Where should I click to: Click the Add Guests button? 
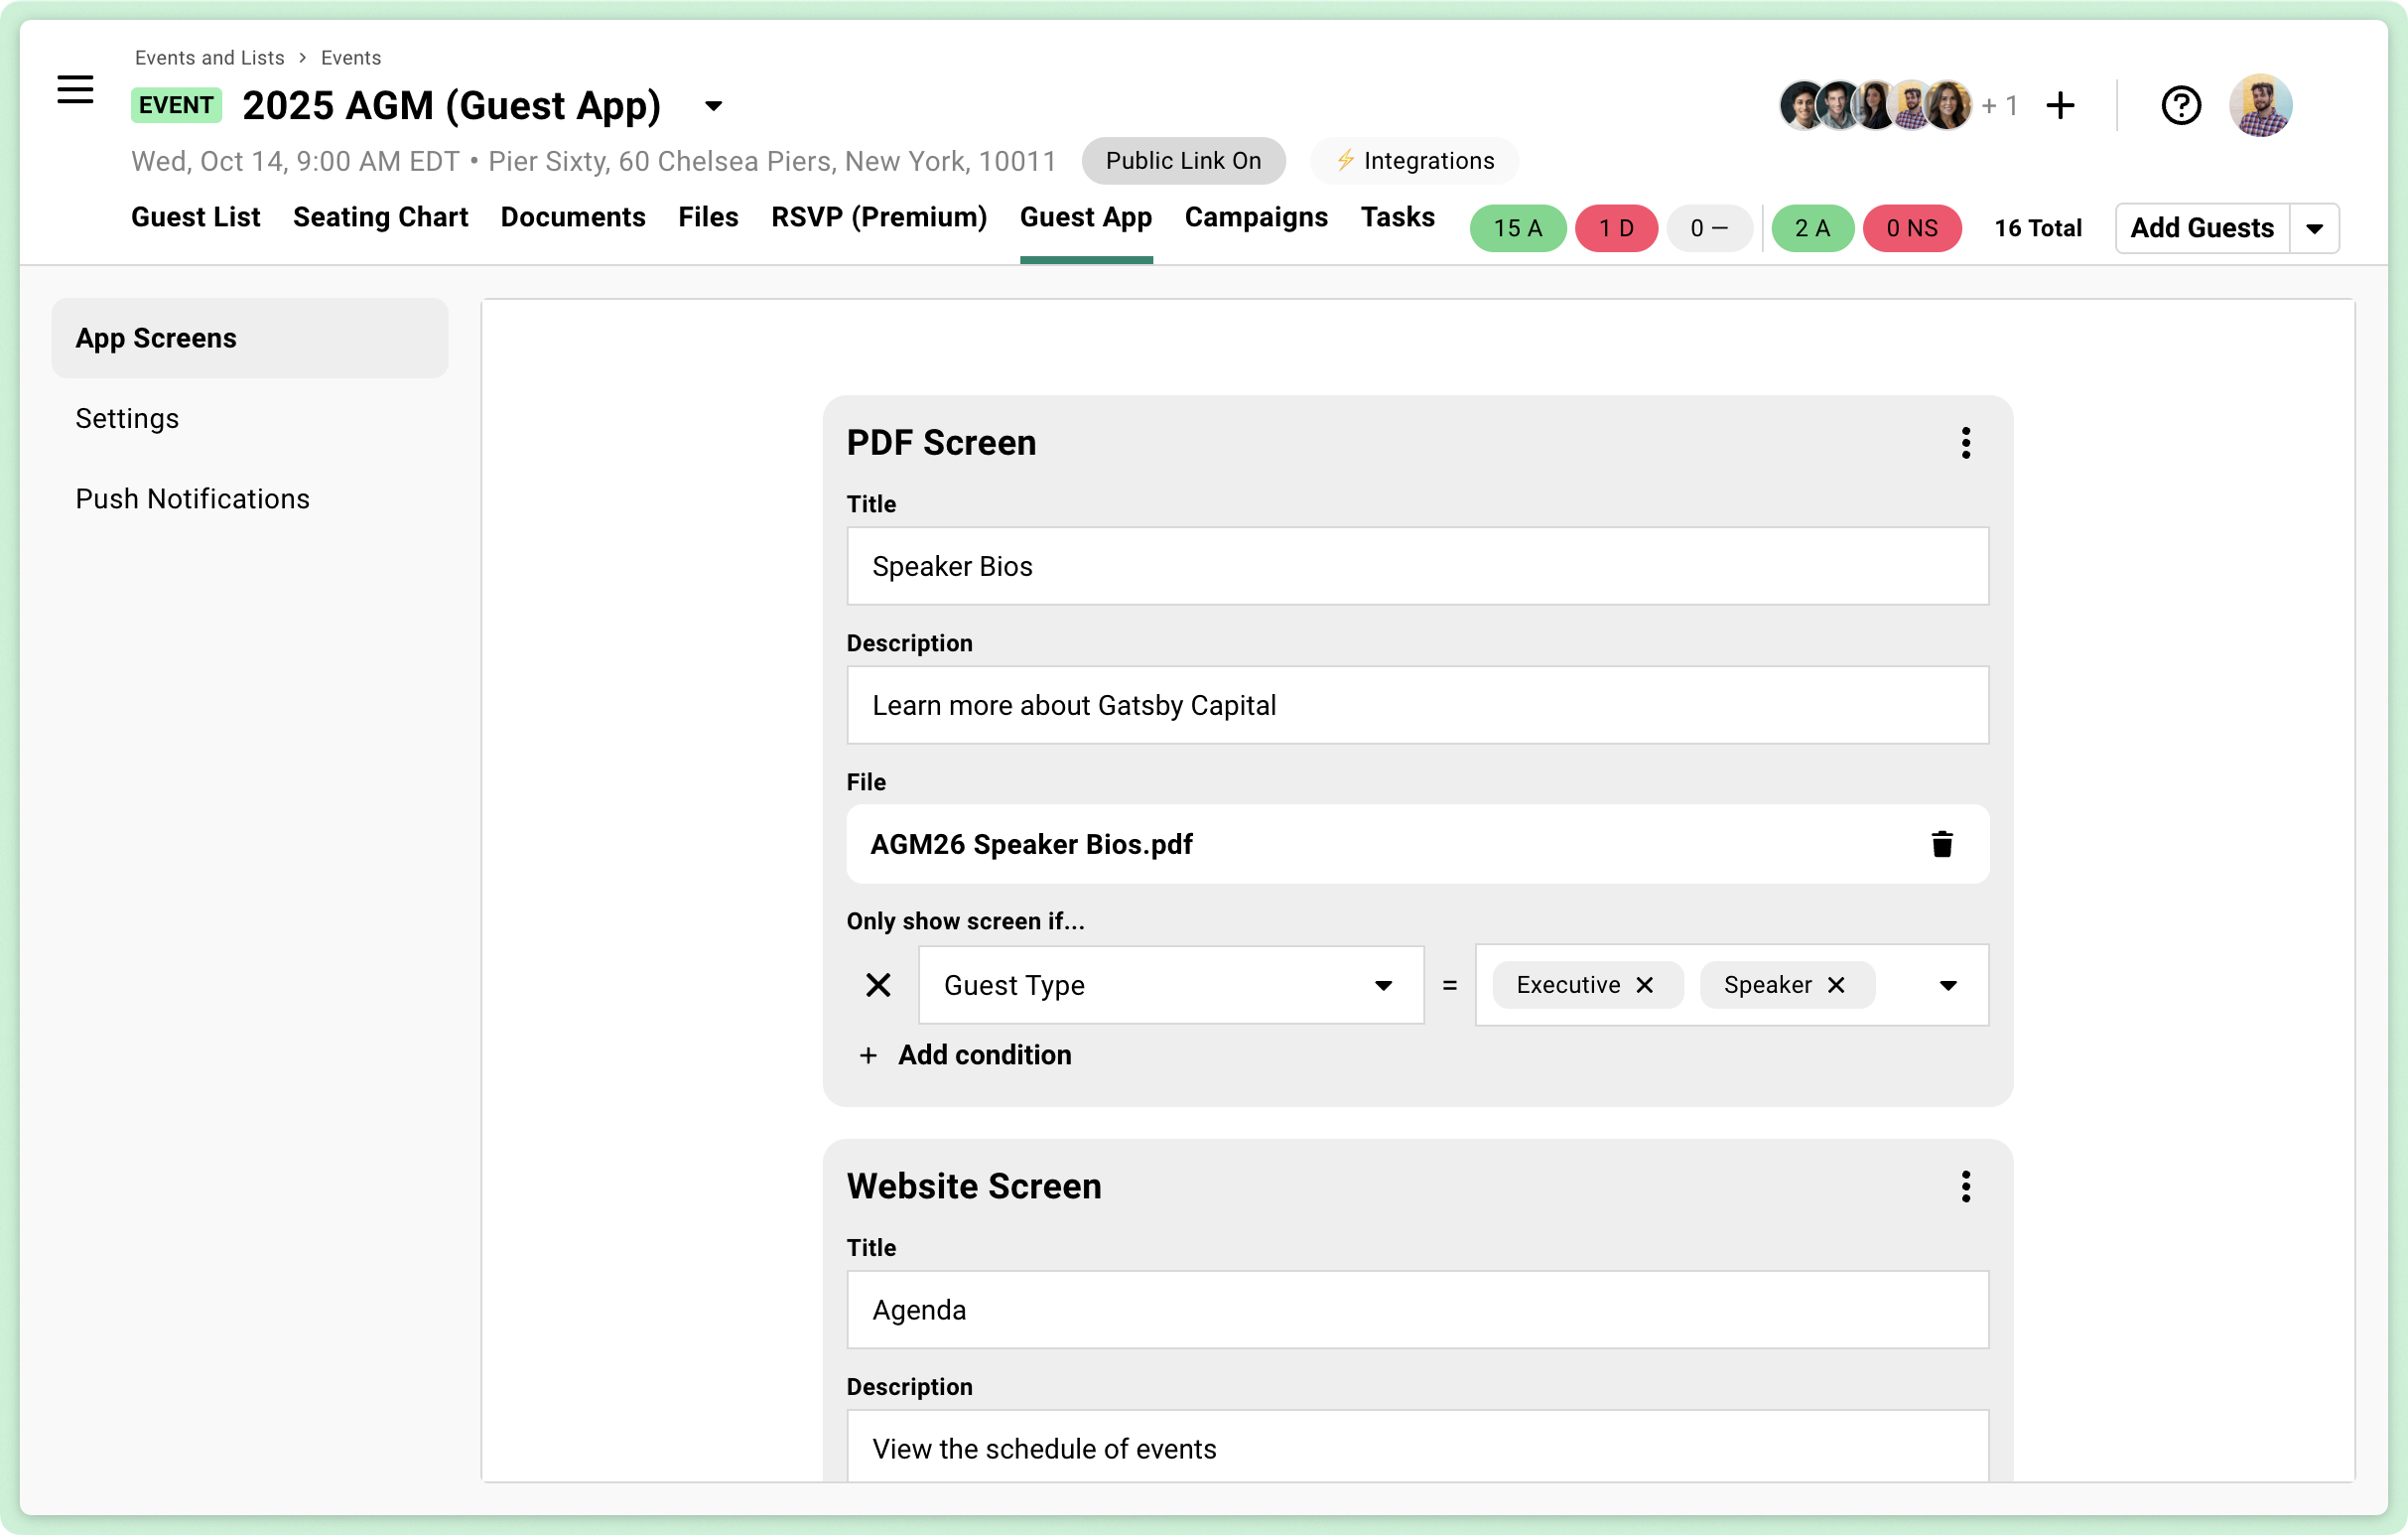pos(2201,228)
